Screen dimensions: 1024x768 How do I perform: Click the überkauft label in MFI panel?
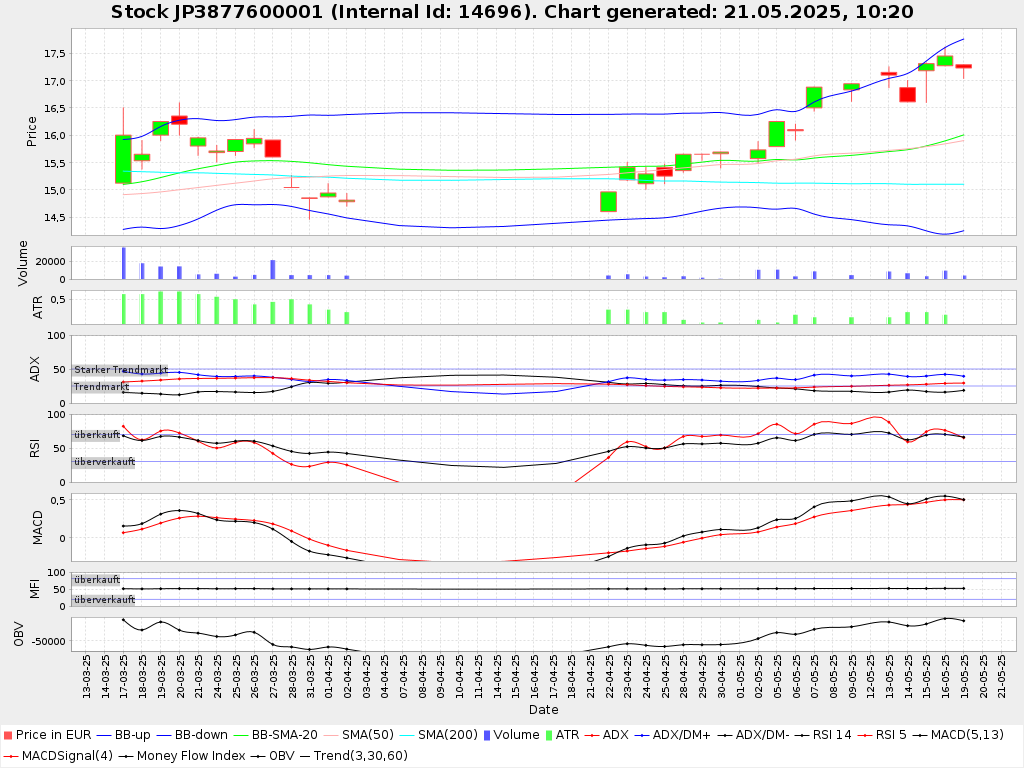(x=97, y=579)
